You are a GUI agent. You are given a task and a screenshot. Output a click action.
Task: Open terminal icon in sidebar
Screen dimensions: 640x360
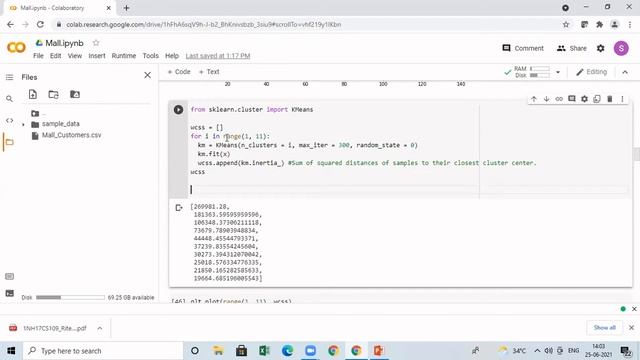coord(9,293)
